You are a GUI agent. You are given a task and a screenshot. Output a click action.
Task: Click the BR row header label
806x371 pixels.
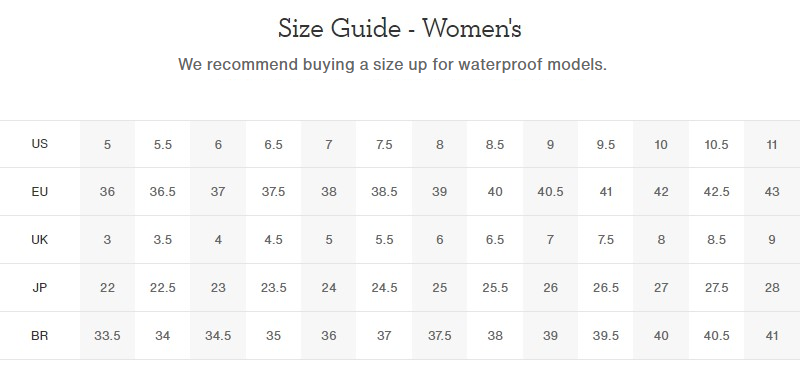(40, 336)
